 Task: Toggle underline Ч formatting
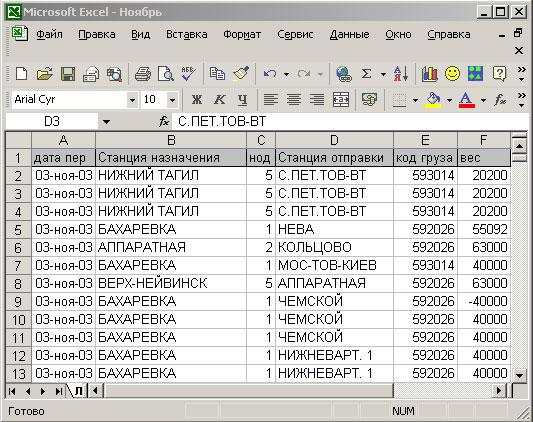pyautogui.click(x=242, y=100)
